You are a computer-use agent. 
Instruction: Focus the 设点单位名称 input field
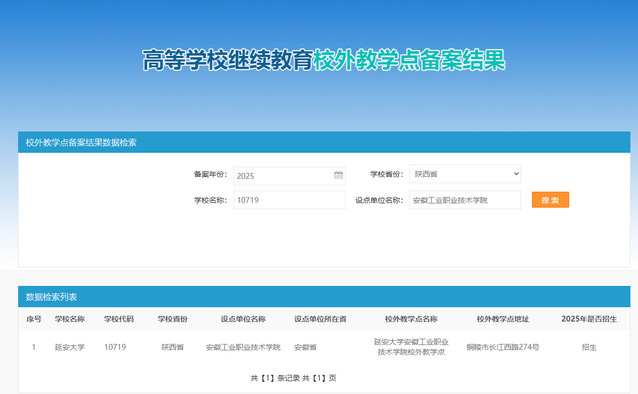click(x=465, y=200)
